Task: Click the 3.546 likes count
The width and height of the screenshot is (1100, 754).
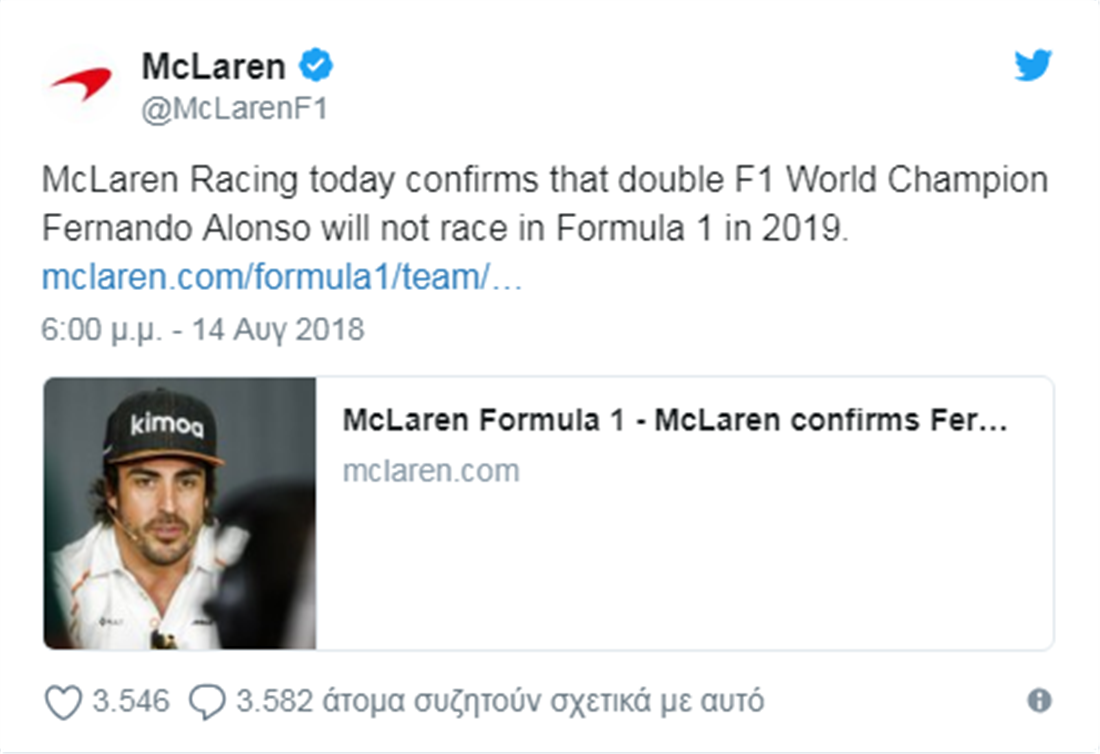Action: [x=132, y=701]
